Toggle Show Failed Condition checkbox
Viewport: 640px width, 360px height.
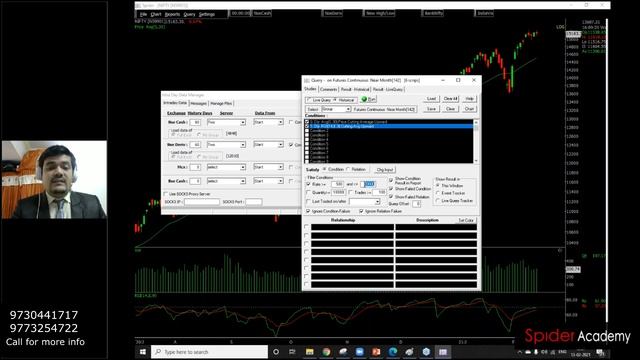391,189
